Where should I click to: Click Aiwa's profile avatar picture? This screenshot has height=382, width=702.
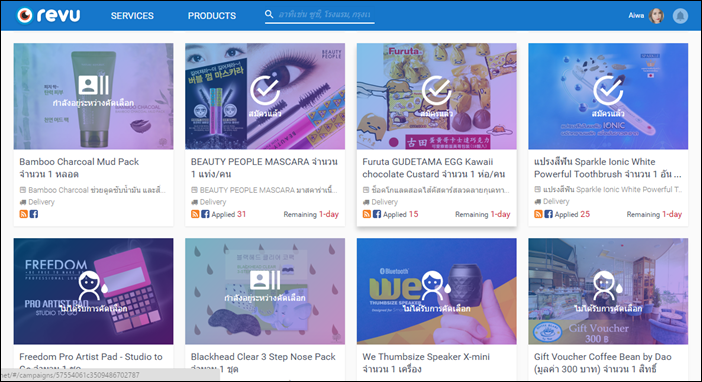point(656,16)
